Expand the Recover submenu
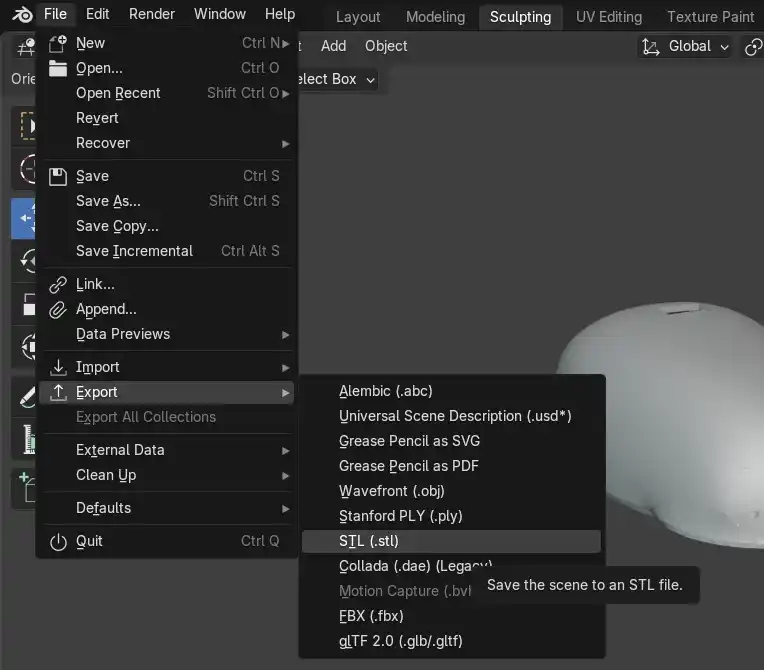Screen dimensions: 764x670 point(166,143)
